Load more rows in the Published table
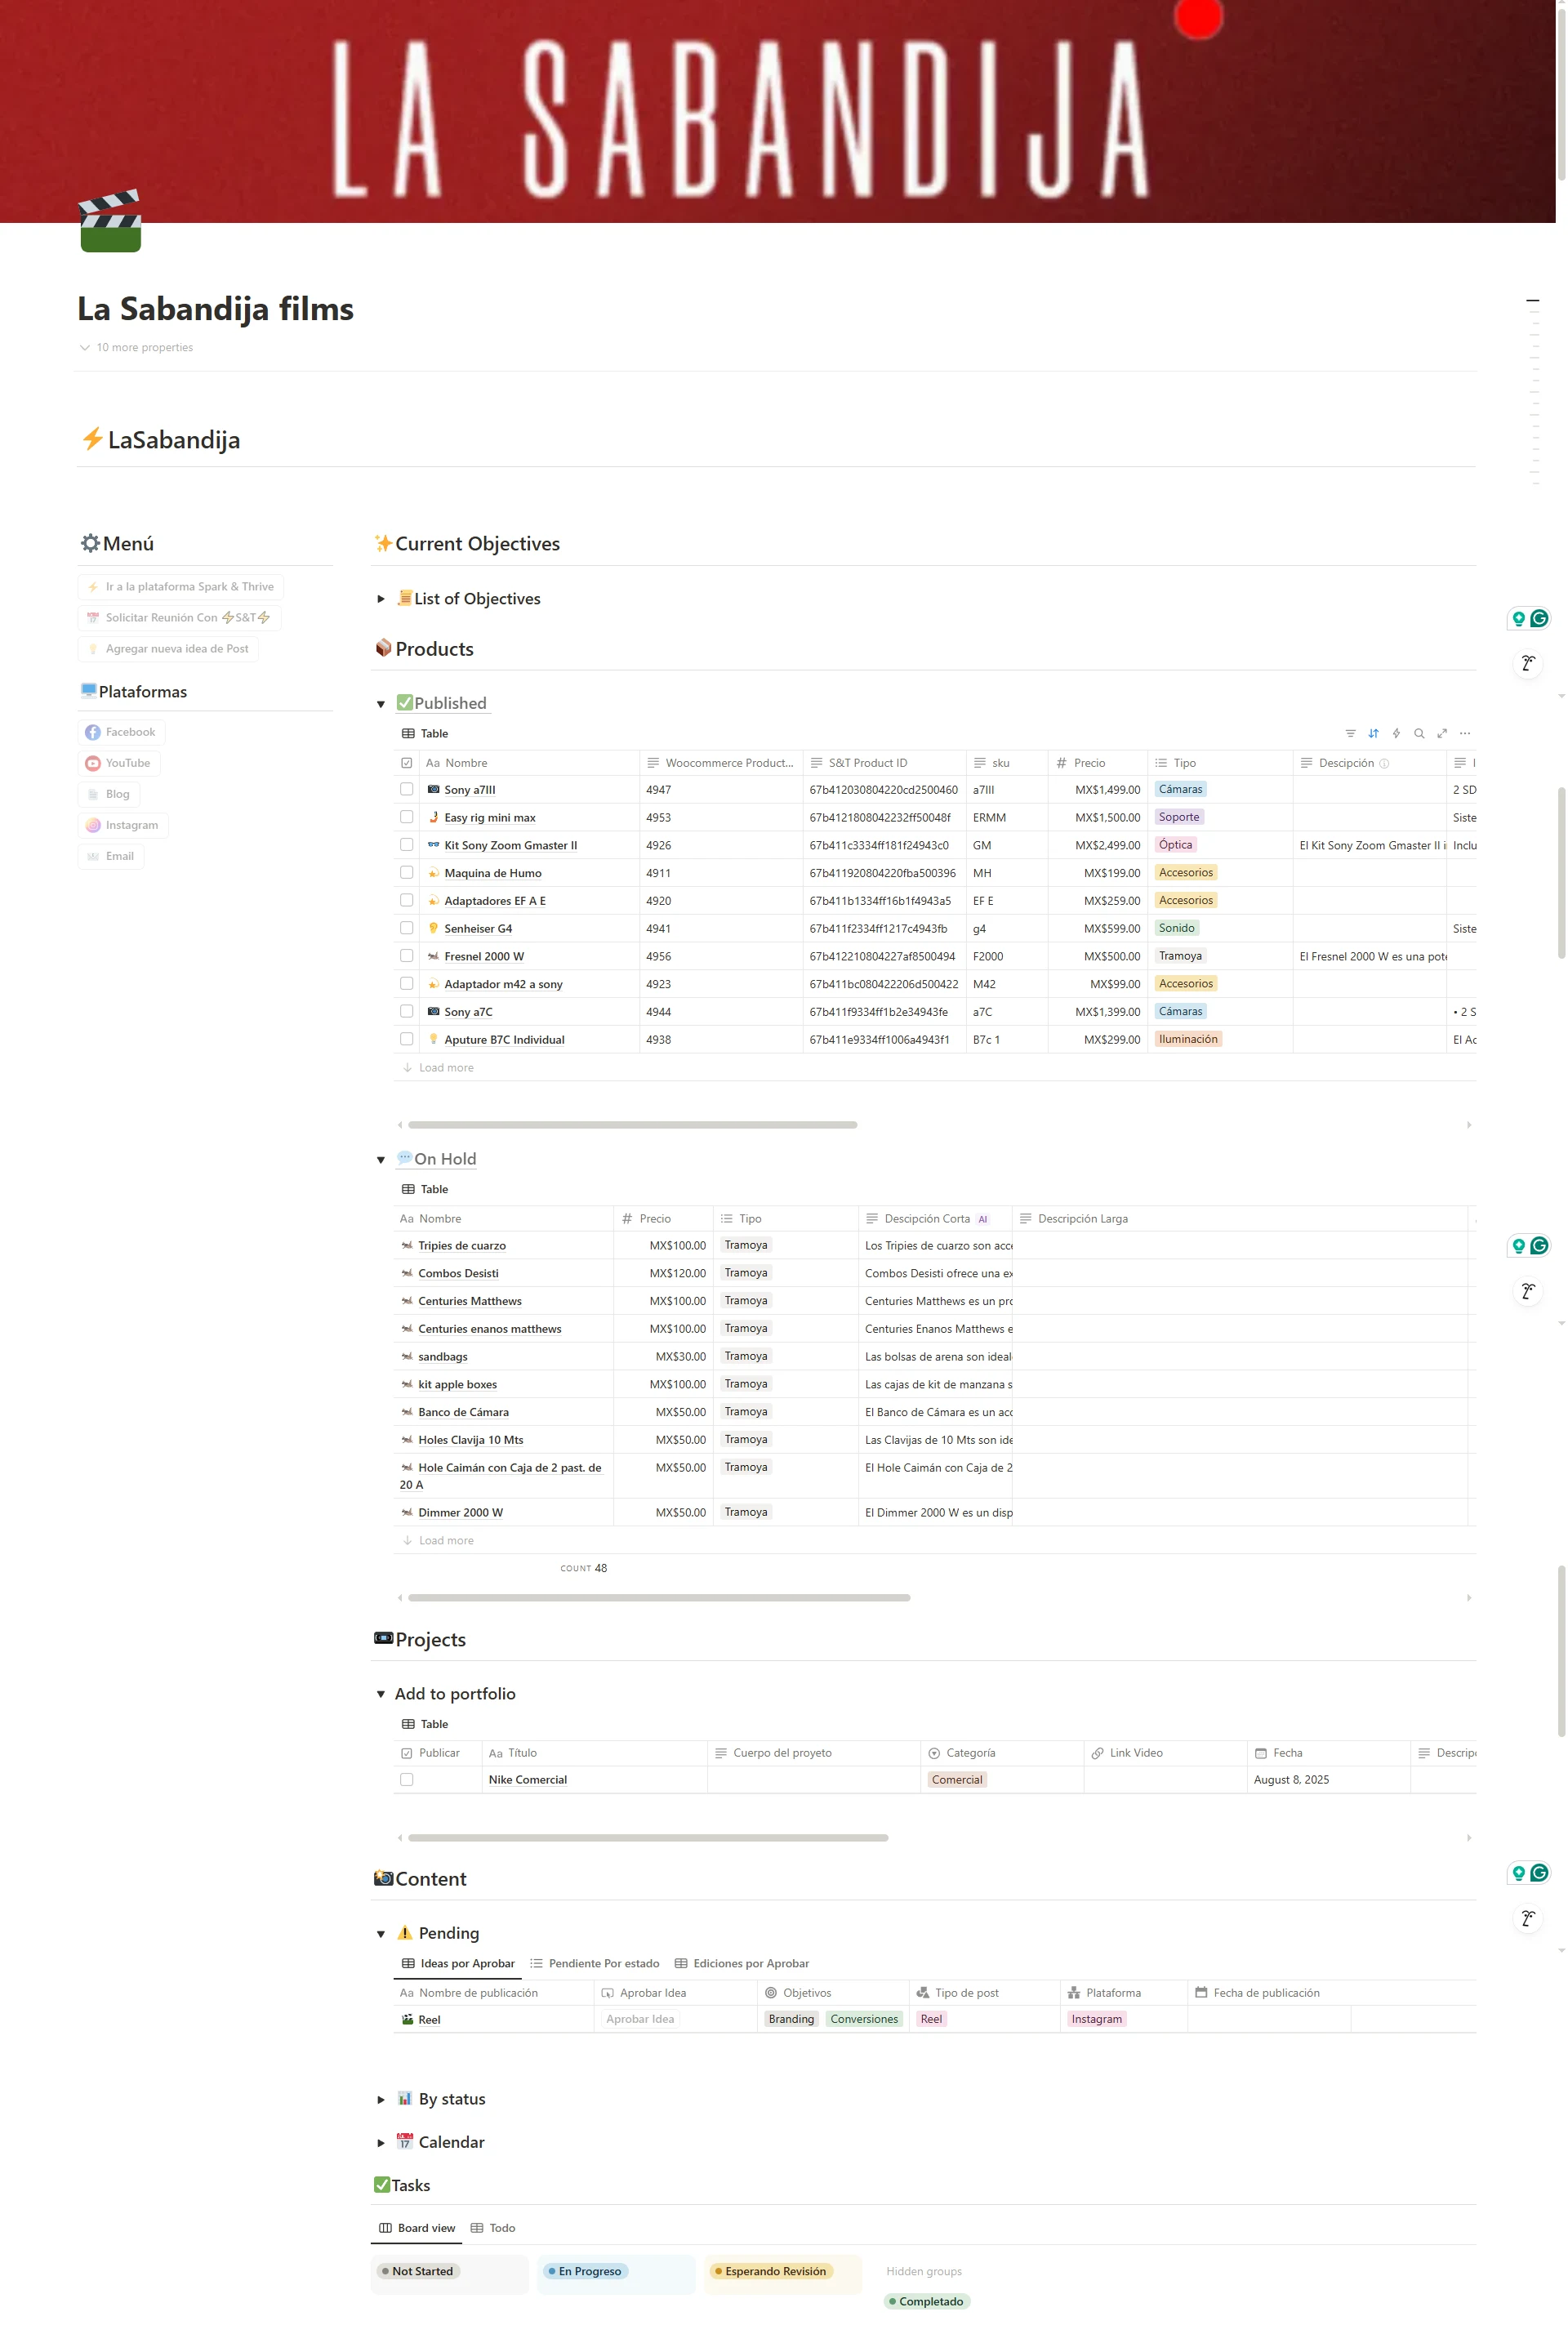This screenshot has width=1568, height=2343. (x=438, y=1068)
